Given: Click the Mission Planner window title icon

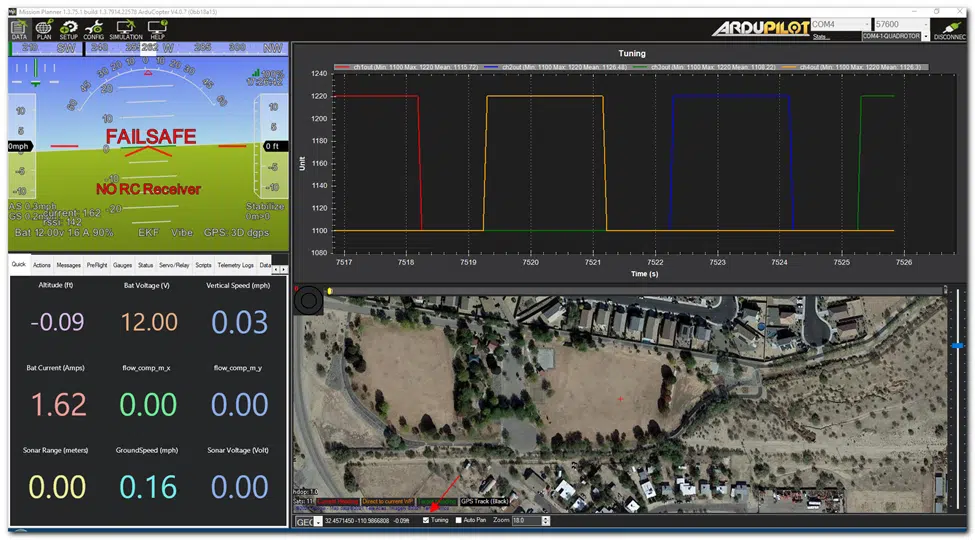Looking at the screenshot, I should point(12,12).
